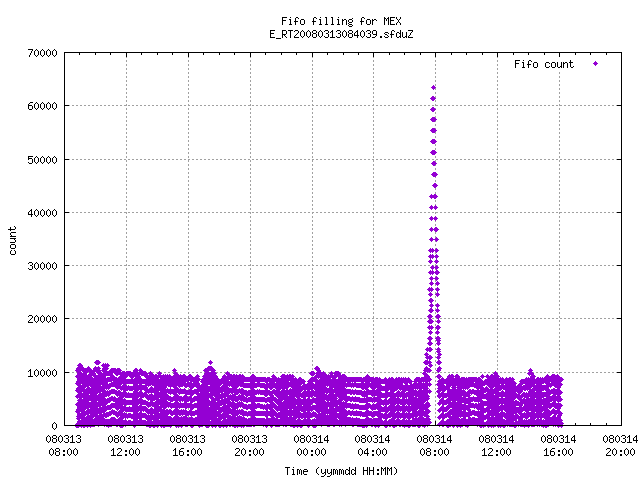This screenshot has width=640, height=480.
Task: Click the chart title 'Fifo filling for MEX'
Action: click(x=341, y=21)
